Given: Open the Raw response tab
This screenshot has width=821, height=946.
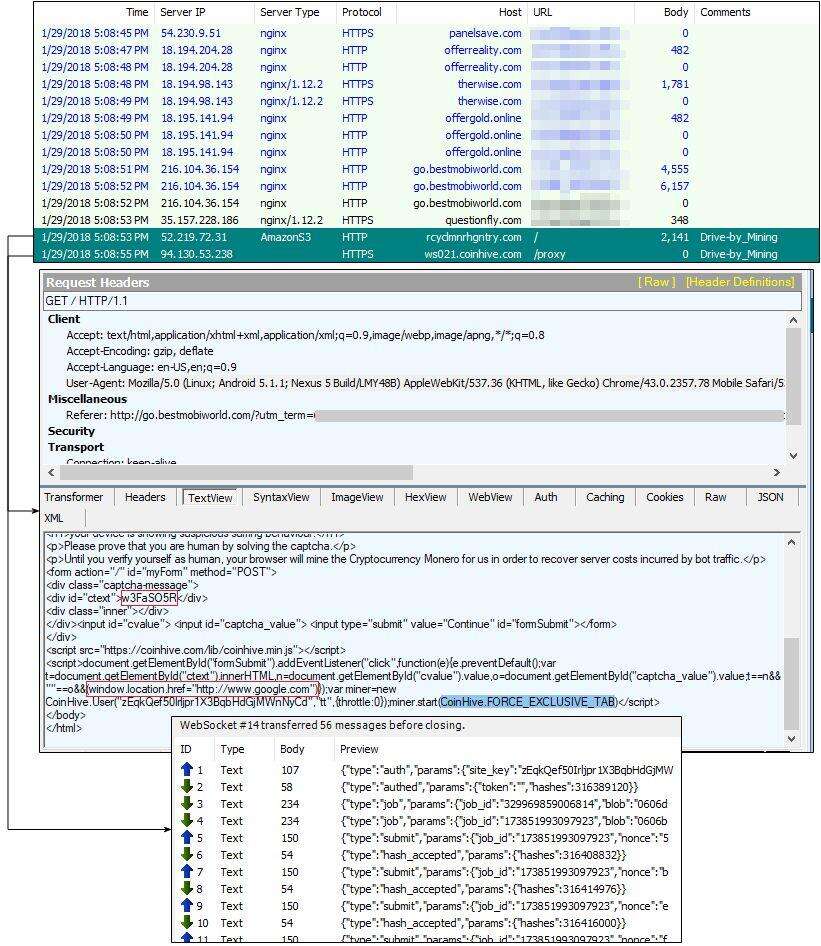Looking at the screenshot, I should [715, 497].
